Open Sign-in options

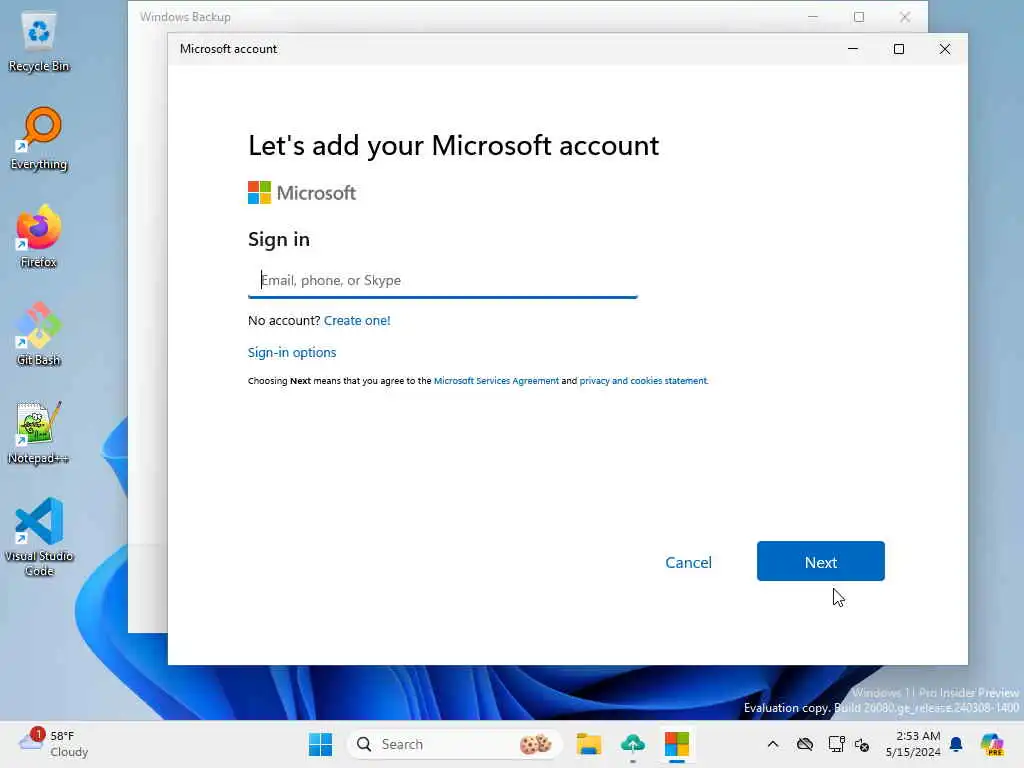(x=292, y=353)
